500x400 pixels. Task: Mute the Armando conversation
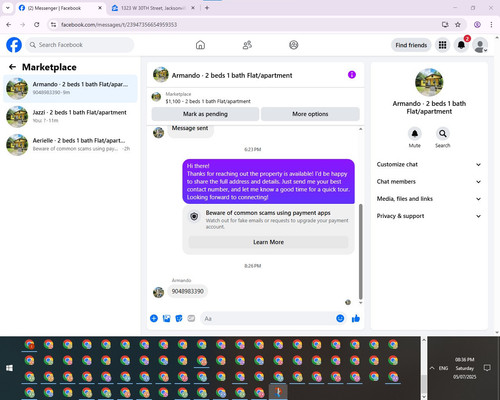[414, 134]
